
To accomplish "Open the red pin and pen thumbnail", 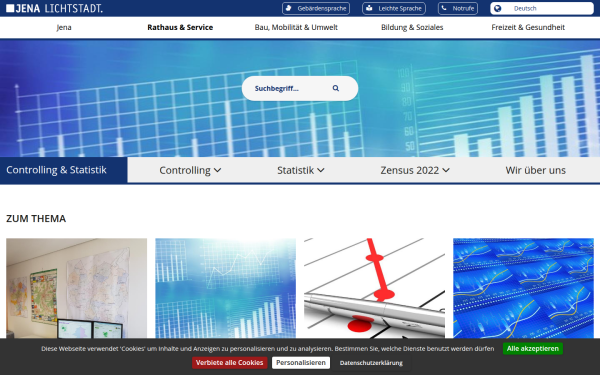I will pos(374,288).
